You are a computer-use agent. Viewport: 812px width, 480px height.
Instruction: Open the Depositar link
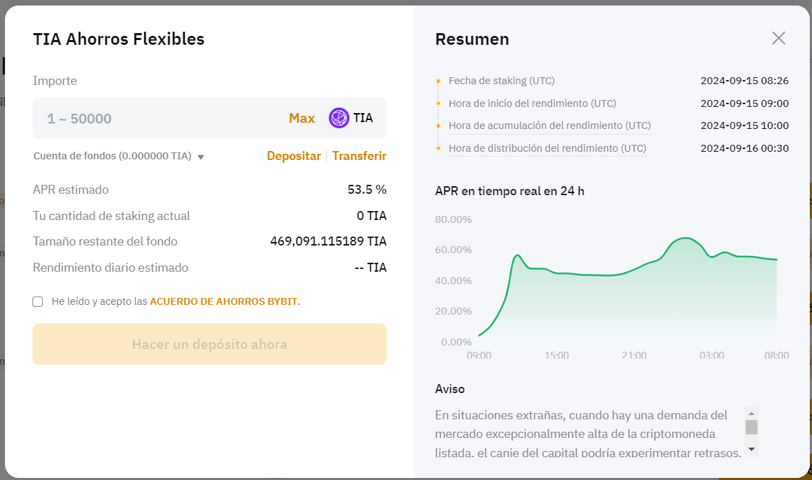[x=294, y=156]
